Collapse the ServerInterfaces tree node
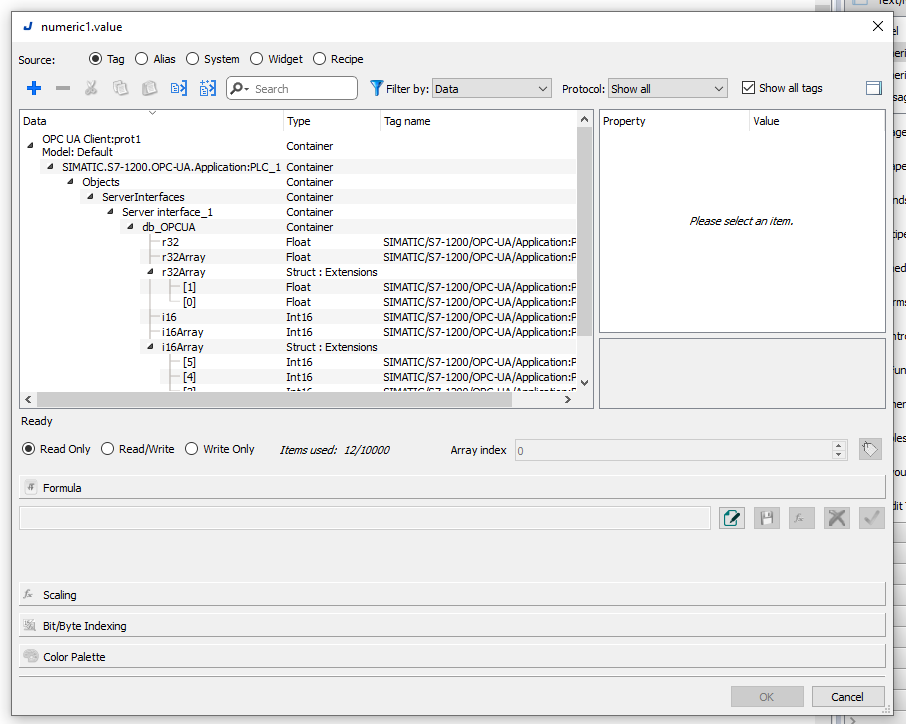This screenshot has height=724, width=906. (x=90, y=196)
